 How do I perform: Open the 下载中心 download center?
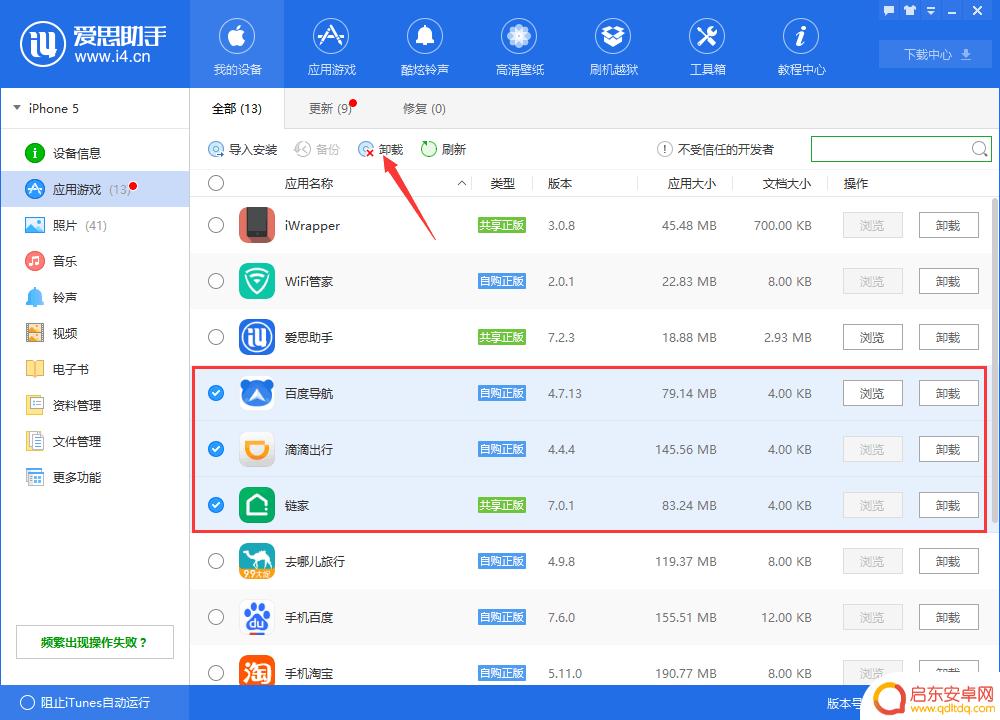tap(937, 54)
